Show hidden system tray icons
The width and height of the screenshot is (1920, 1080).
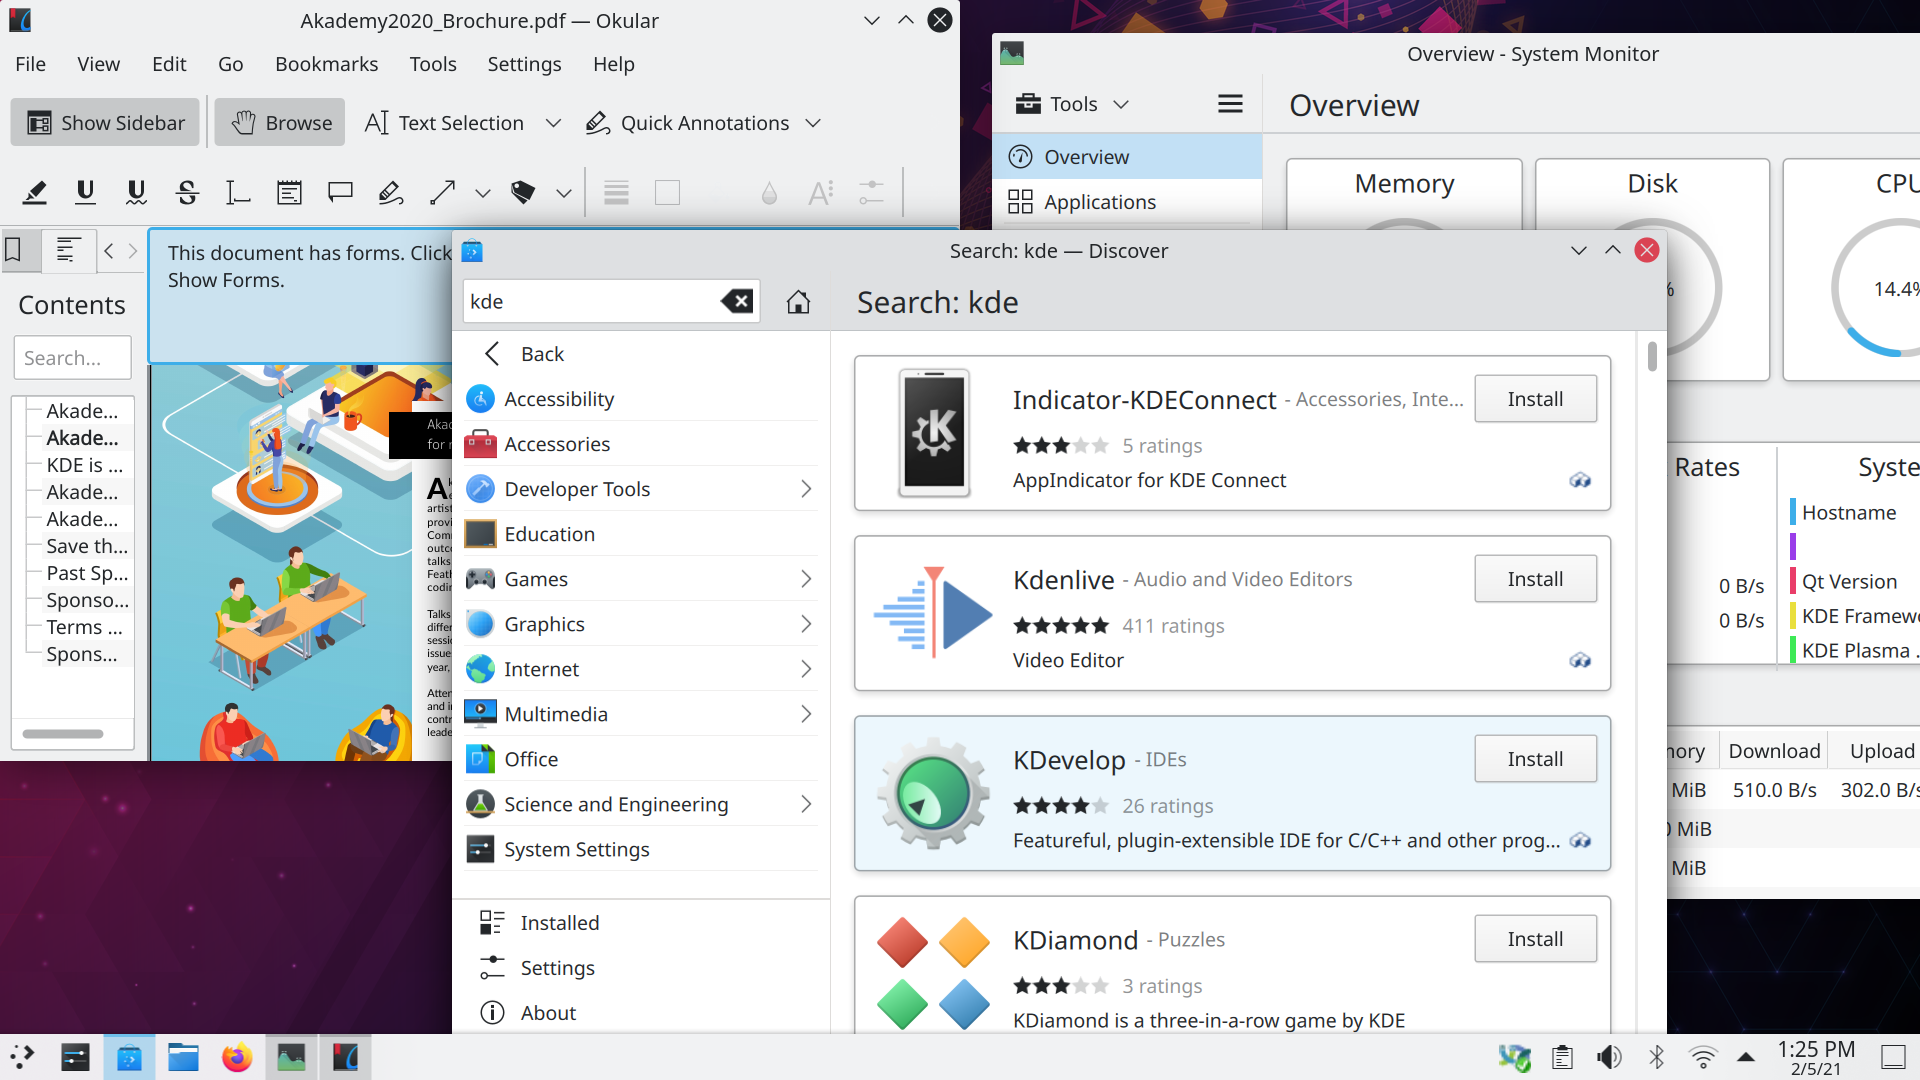pyautogui.click(x=1746, y=1057)
